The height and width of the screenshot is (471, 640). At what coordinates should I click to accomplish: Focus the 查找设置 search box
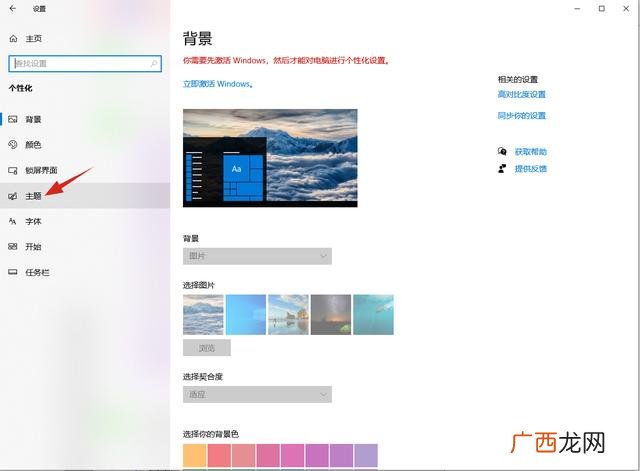(x=85, y=64)
